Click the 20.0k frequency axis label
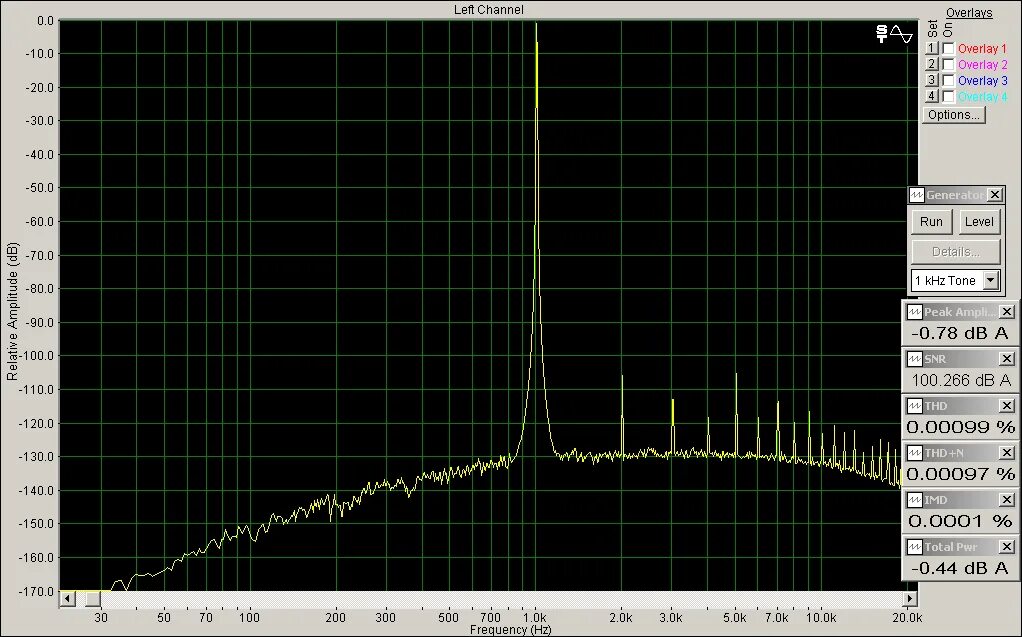Viewport: 1022px width, 637px height. click(907, 618)
